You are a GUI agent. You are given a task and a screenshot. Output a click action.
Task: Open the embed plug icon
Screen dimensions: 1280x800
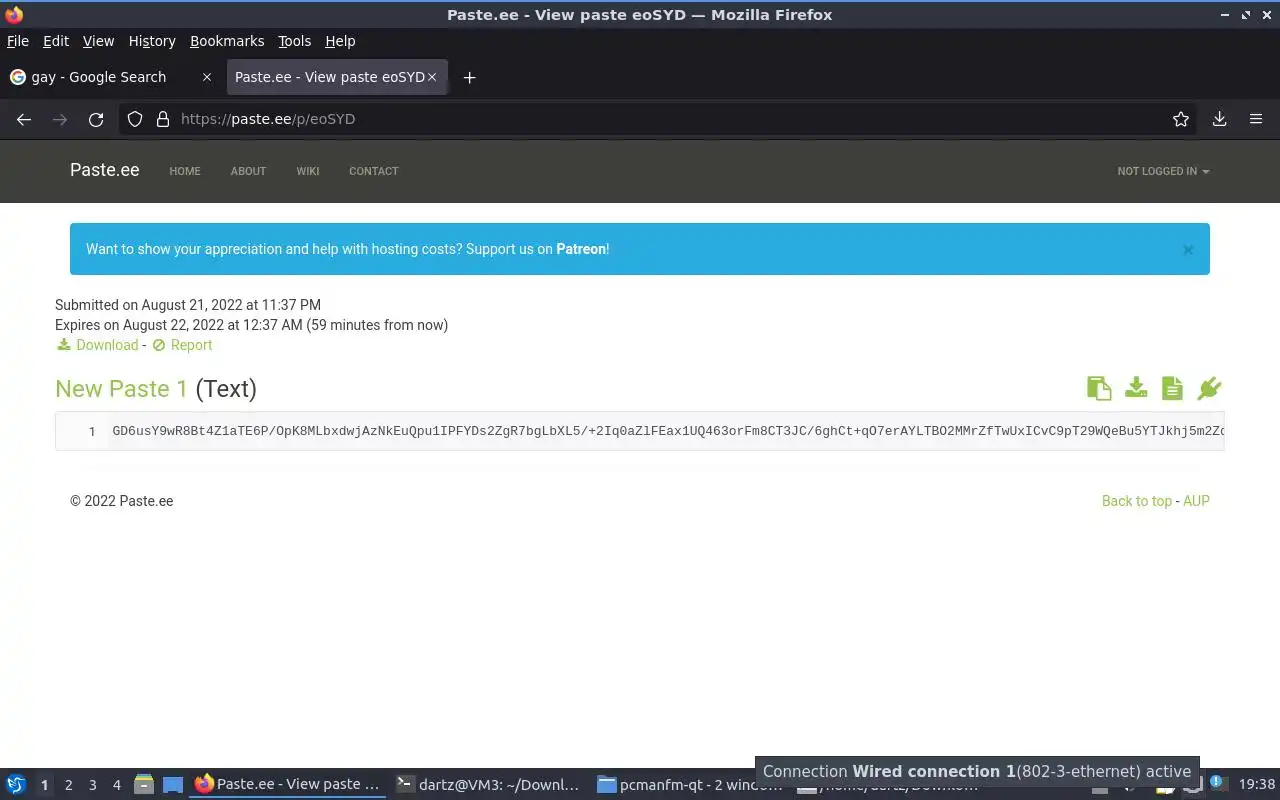pyautogui.click(x=1209, y=388)
